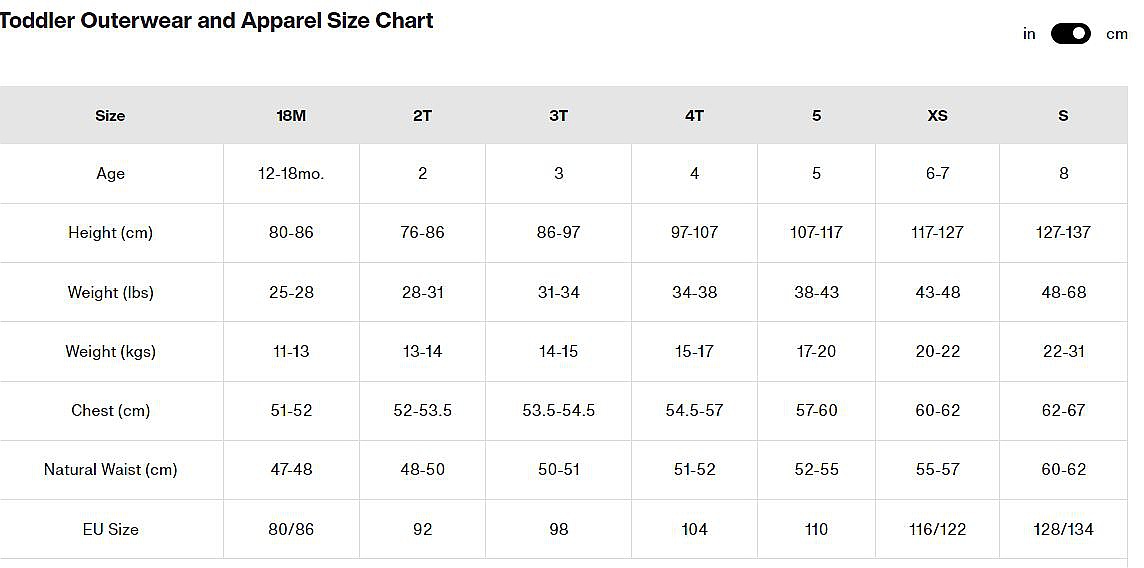The height and width of the screenshot is (568, 1144).
Task: Click the Weight (lbs) row label
Action: [110, 292]
